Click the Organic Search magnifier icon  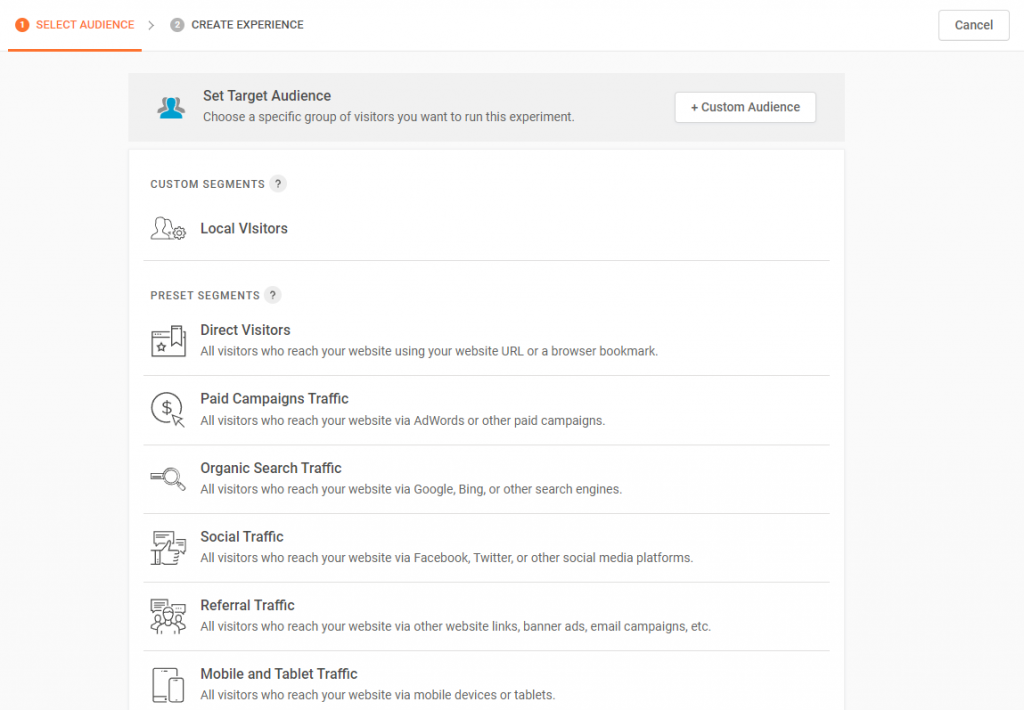(x=168, y=479)
